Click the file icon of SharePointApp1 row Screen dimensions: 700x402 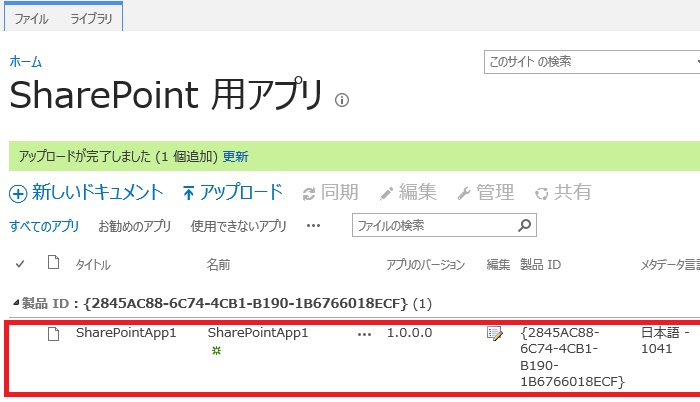tap(54, 334)
